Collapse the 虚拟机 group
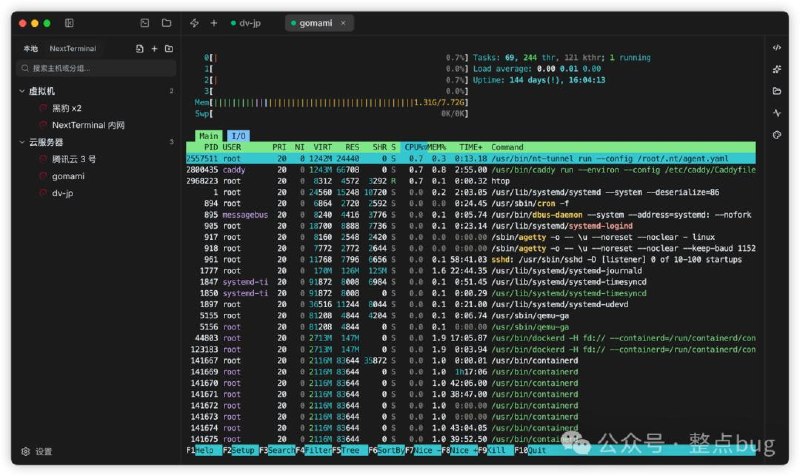The image size is (800, 476). (x=22, y=91)
